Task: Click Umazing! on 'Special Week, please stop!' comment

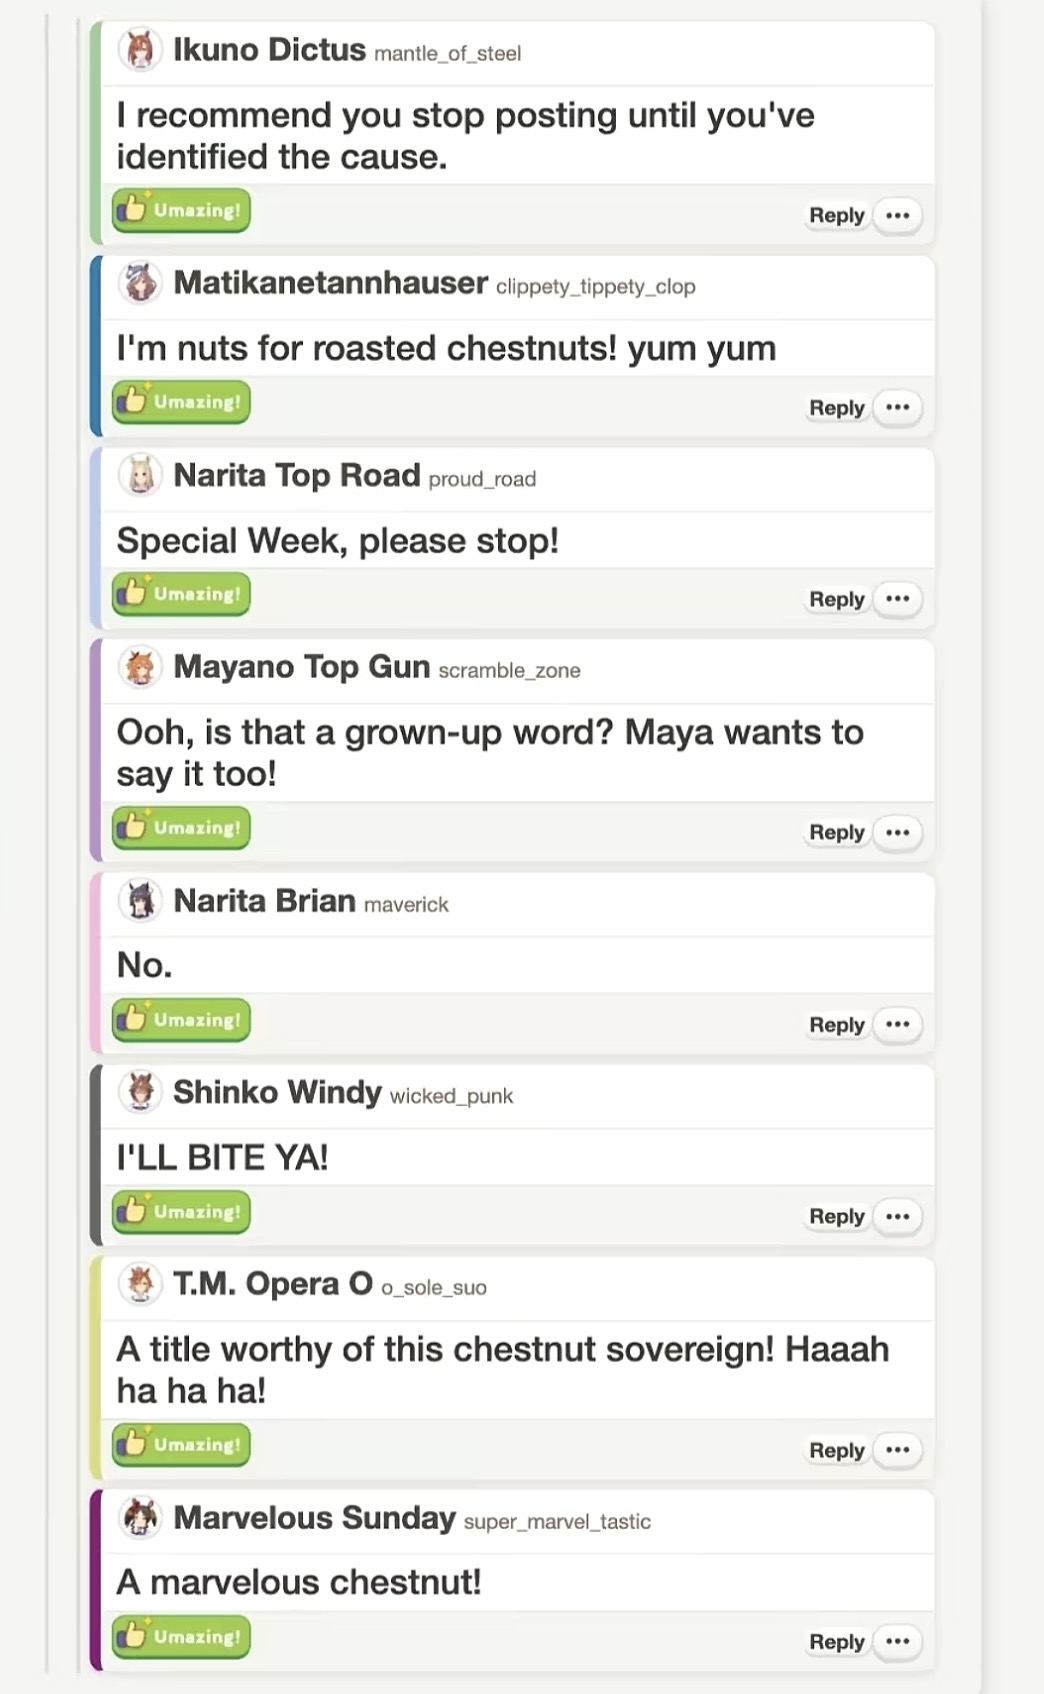Action: point(181,594)
